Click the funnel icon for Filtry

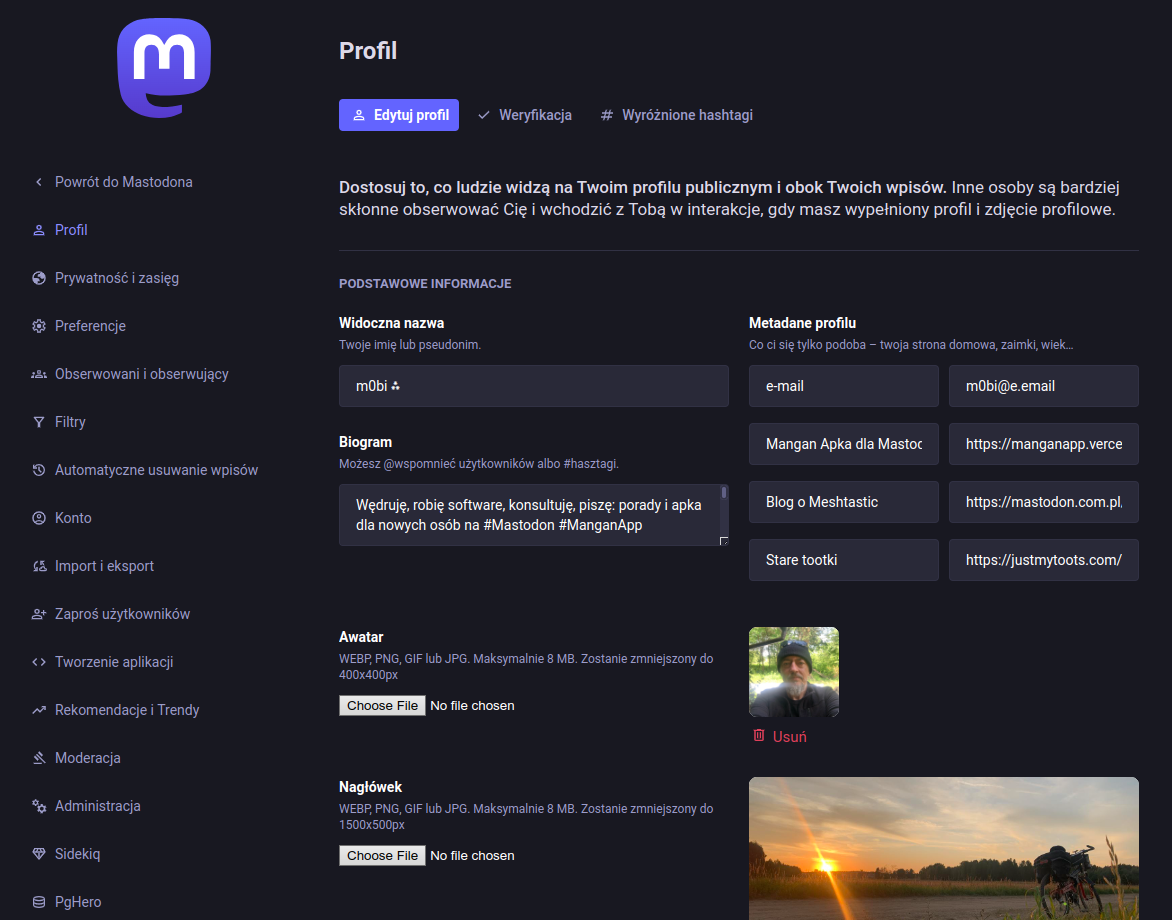[x=39, y=422]
